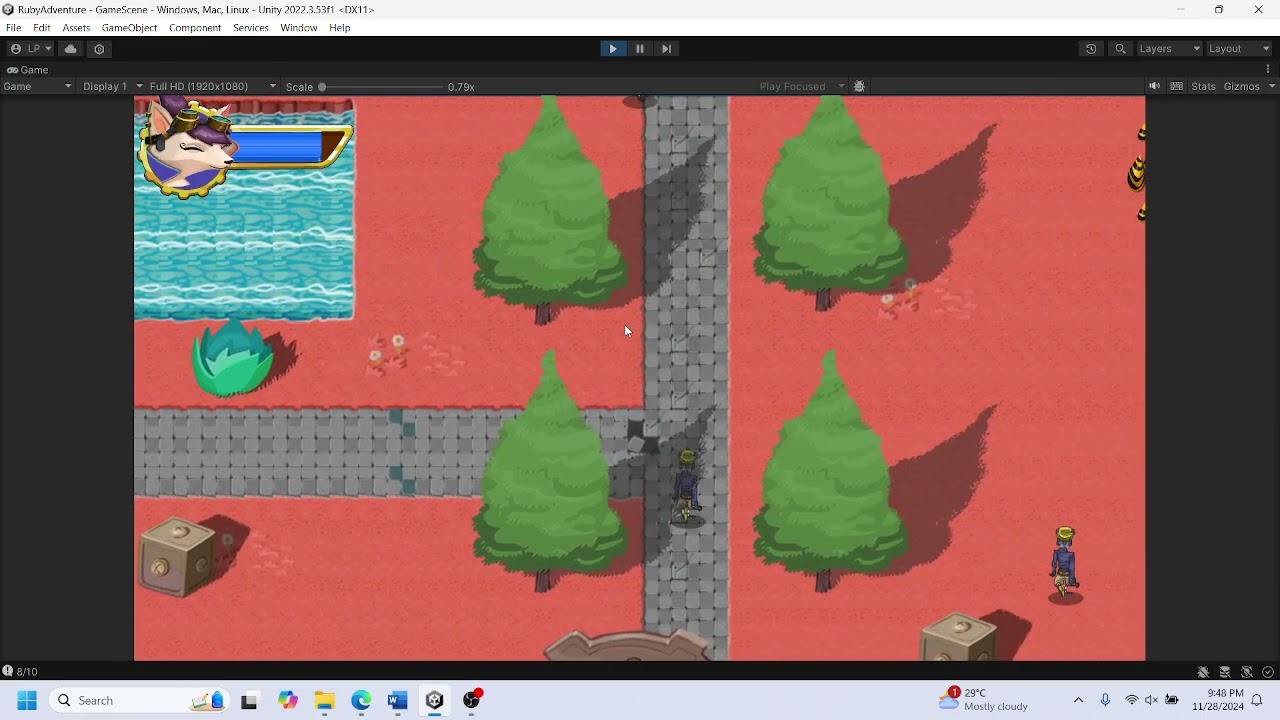The height and width of the screenshot is (720, 1280).
Task: Click the first status bar icon at bottom right
Action: tap(1204, 672)
